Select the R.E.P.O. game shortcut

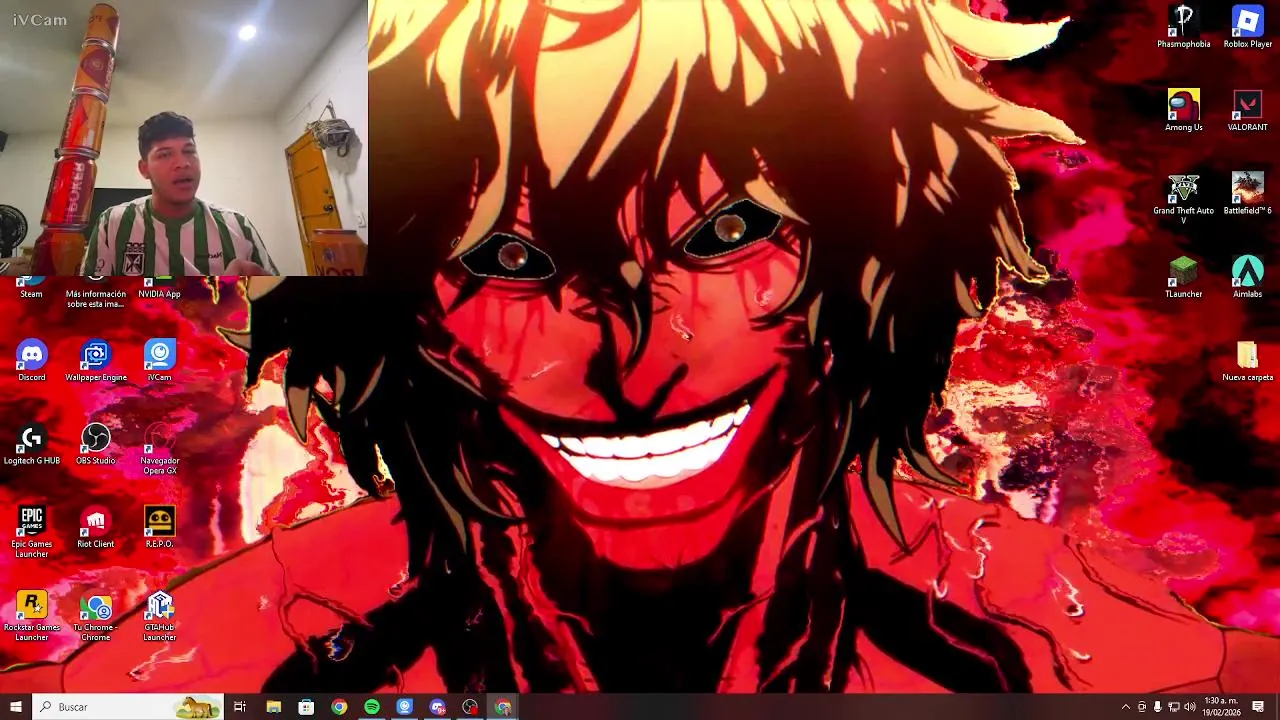click(x=159, y=527)
